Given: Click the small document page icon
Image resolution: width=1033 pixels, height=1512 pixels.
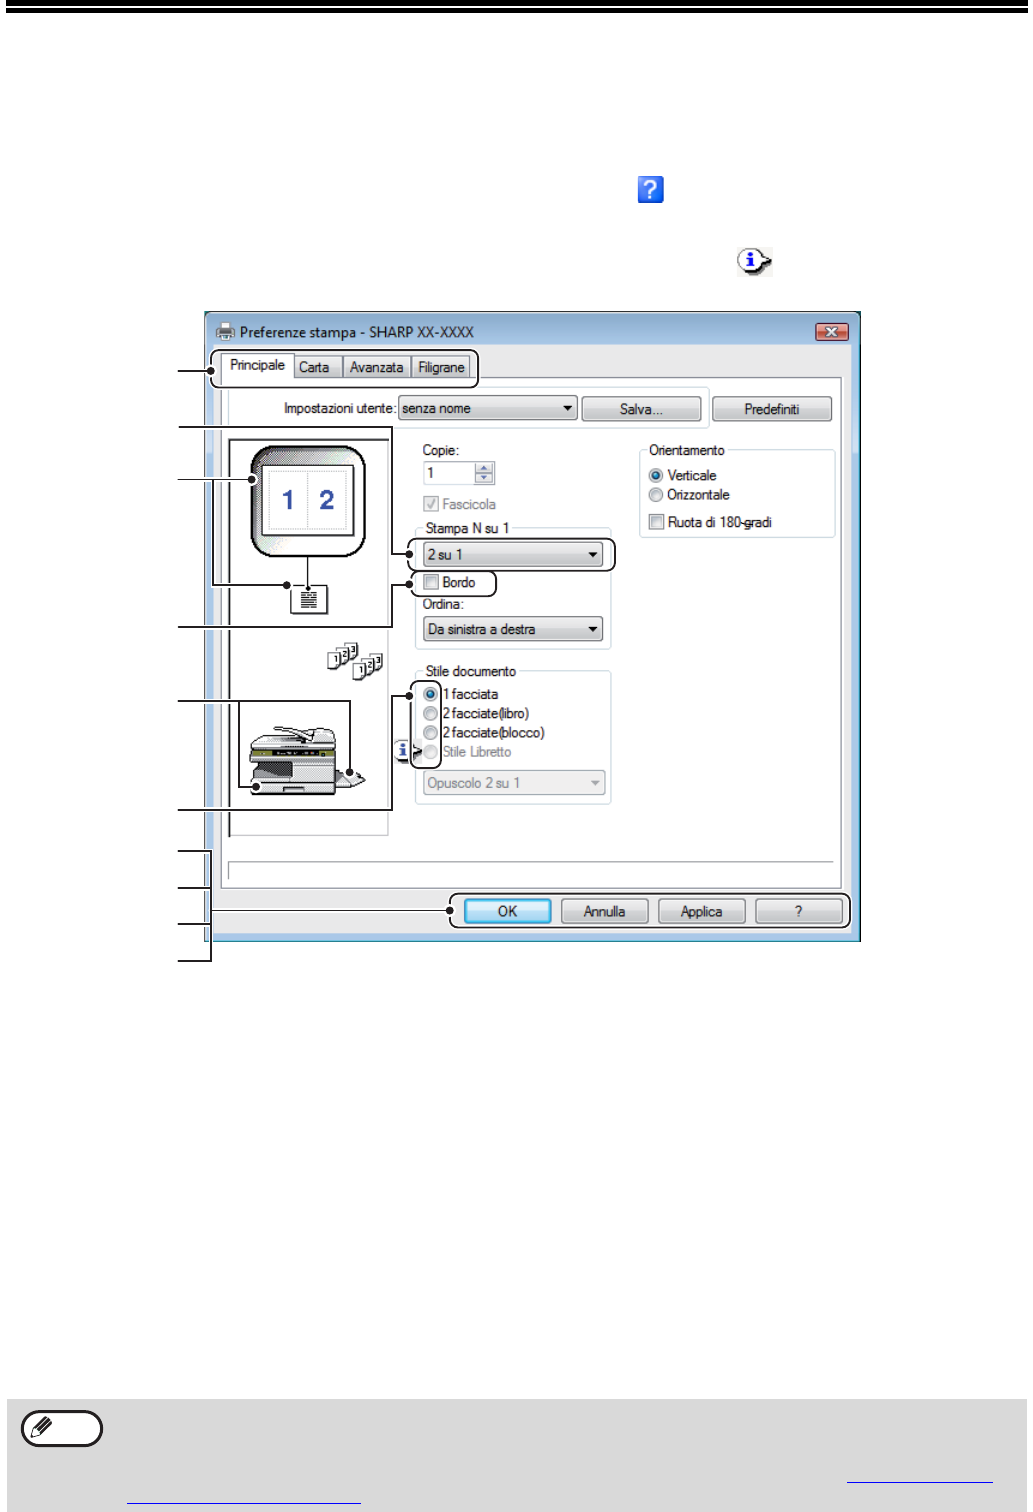Looking at the screenshot, I should point(309,599).
